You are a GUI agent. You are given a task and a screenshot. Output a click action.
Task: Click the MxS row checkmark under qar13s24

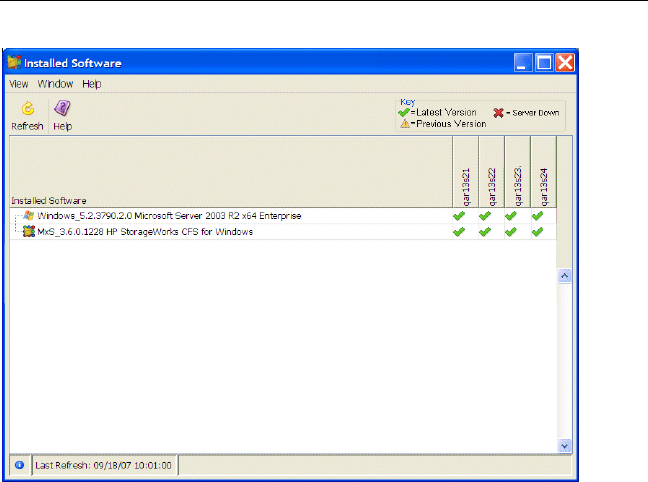click(x=537, y=231)
